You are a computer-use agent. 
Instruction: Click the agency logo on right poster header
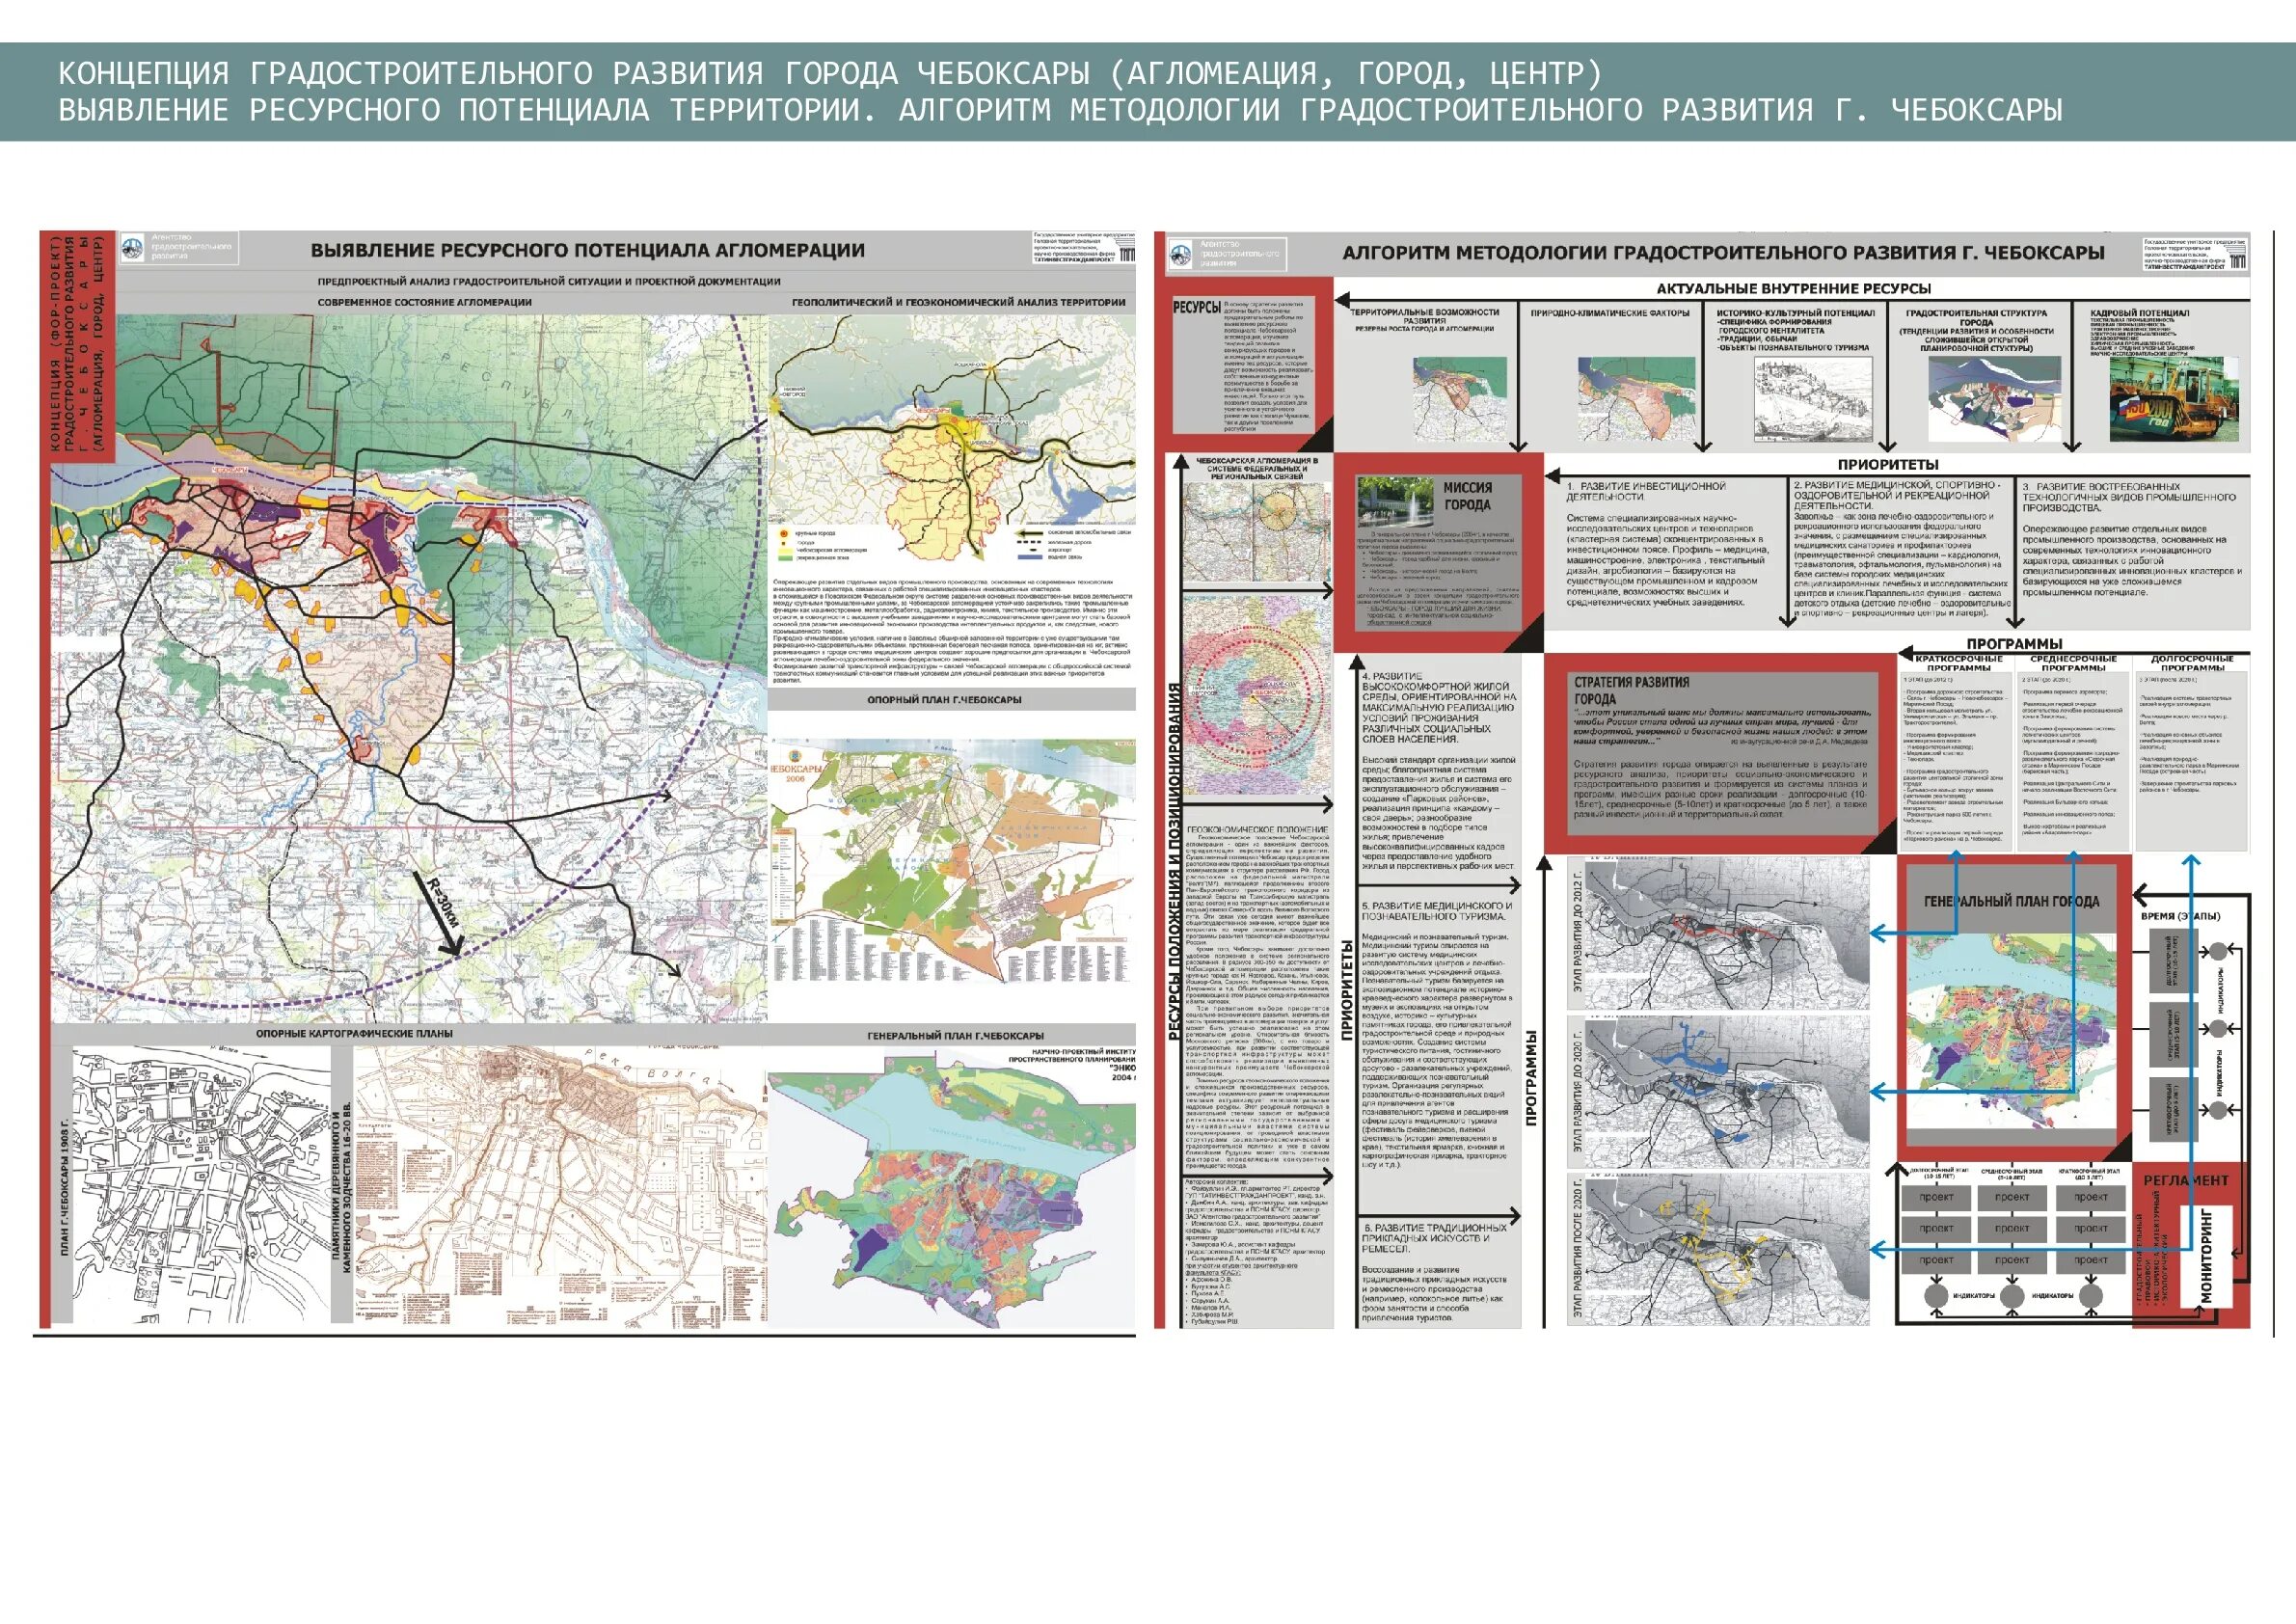(1182, 255)
